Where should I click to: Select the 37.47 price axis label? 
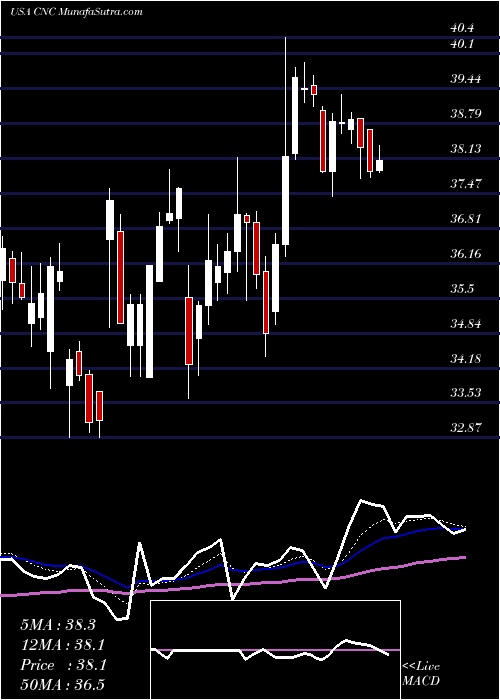pos(466,183)
